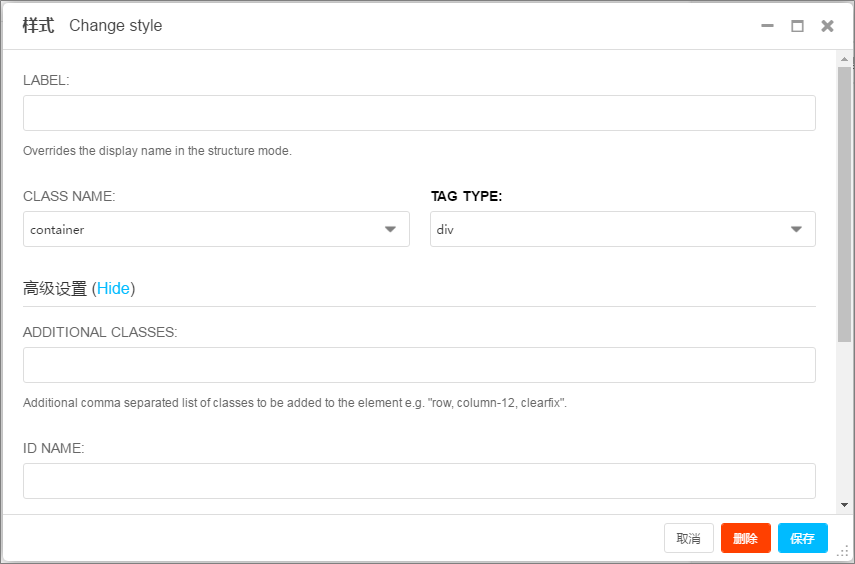This screenshot has height=564, width=855.
Task: Close the Change style dialog
Action: click(827, 26)
